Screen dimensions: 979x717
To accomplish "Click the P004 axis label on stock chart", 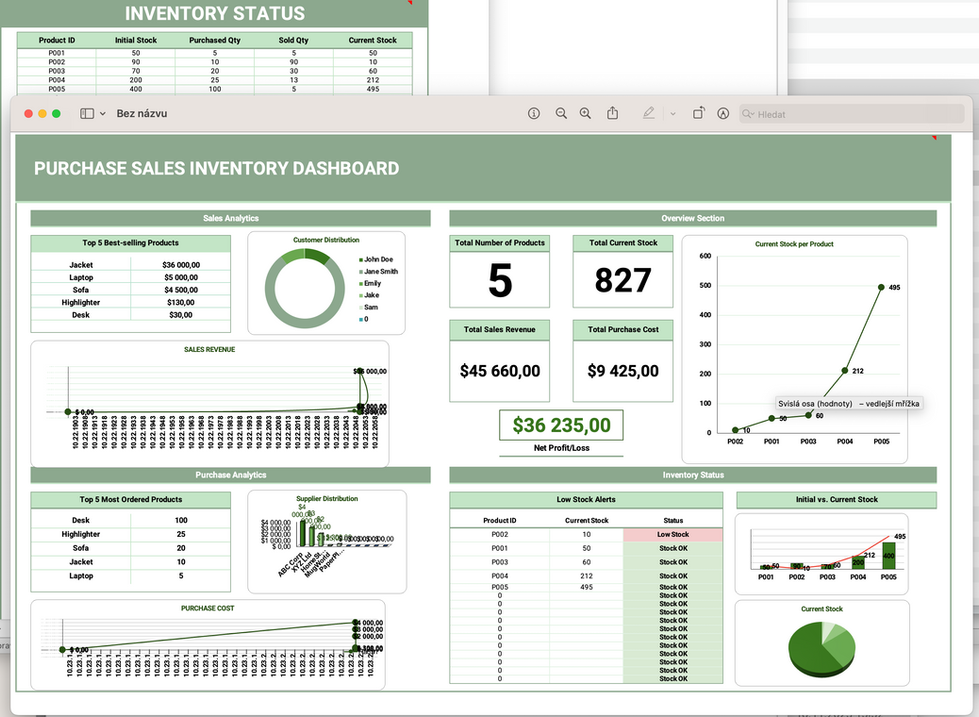I will coord(845,441).
